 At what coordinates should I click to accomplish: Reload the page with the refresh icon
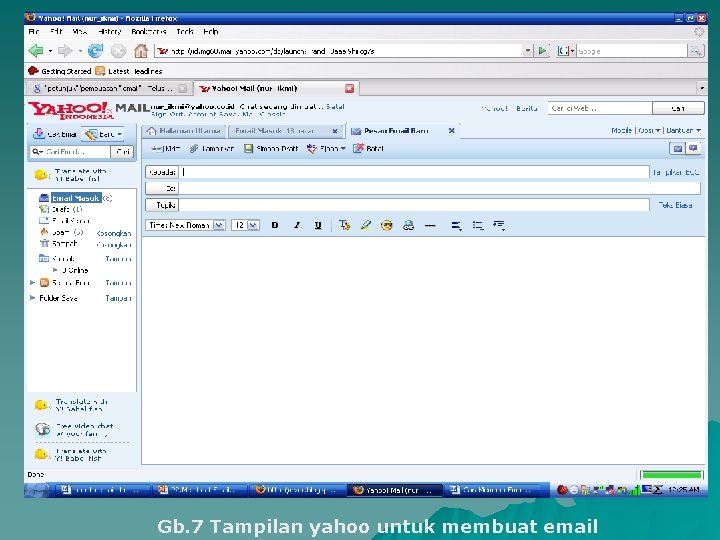tap(96, 51)
